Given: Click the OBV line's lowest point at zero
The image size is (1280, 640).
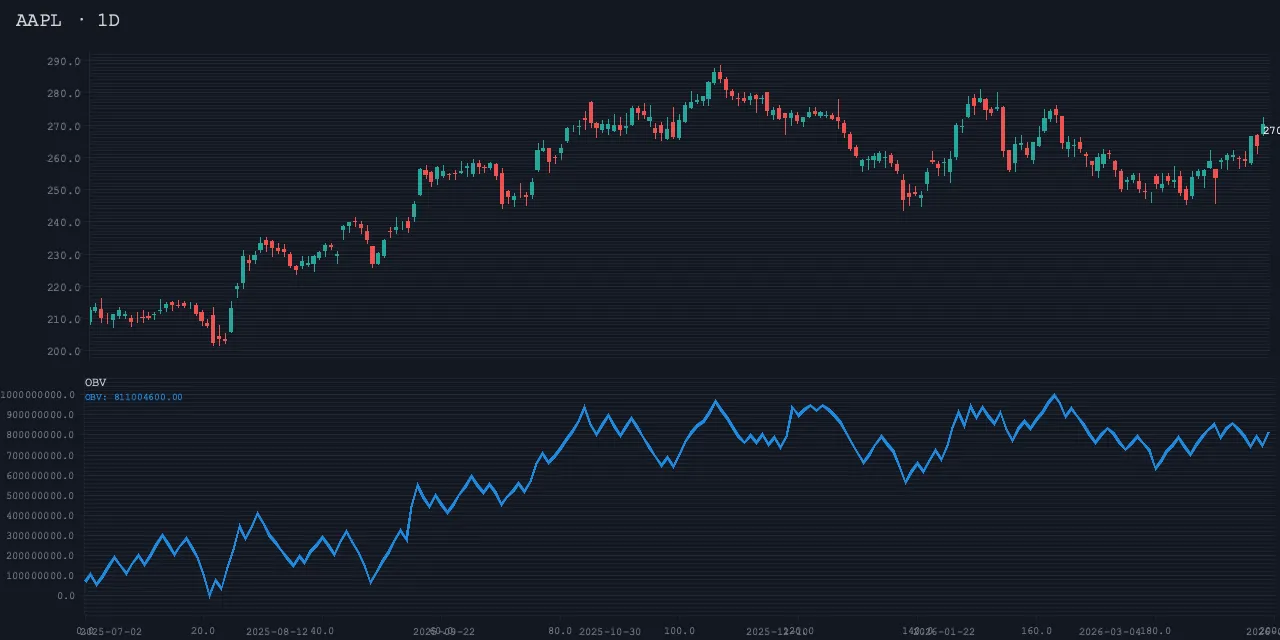Looking at the screenshot, I should (210, 595).
